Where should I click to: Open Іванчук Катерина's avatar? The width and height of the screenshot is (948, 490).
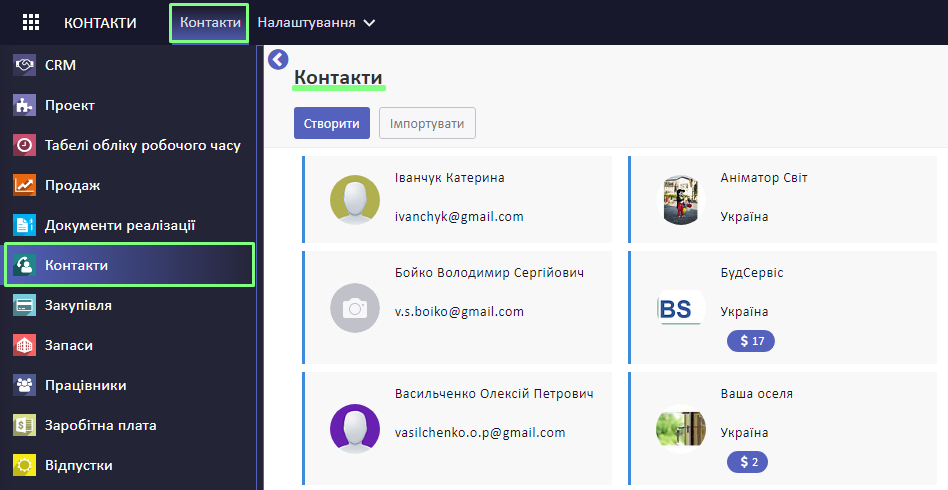pos(355,200)
